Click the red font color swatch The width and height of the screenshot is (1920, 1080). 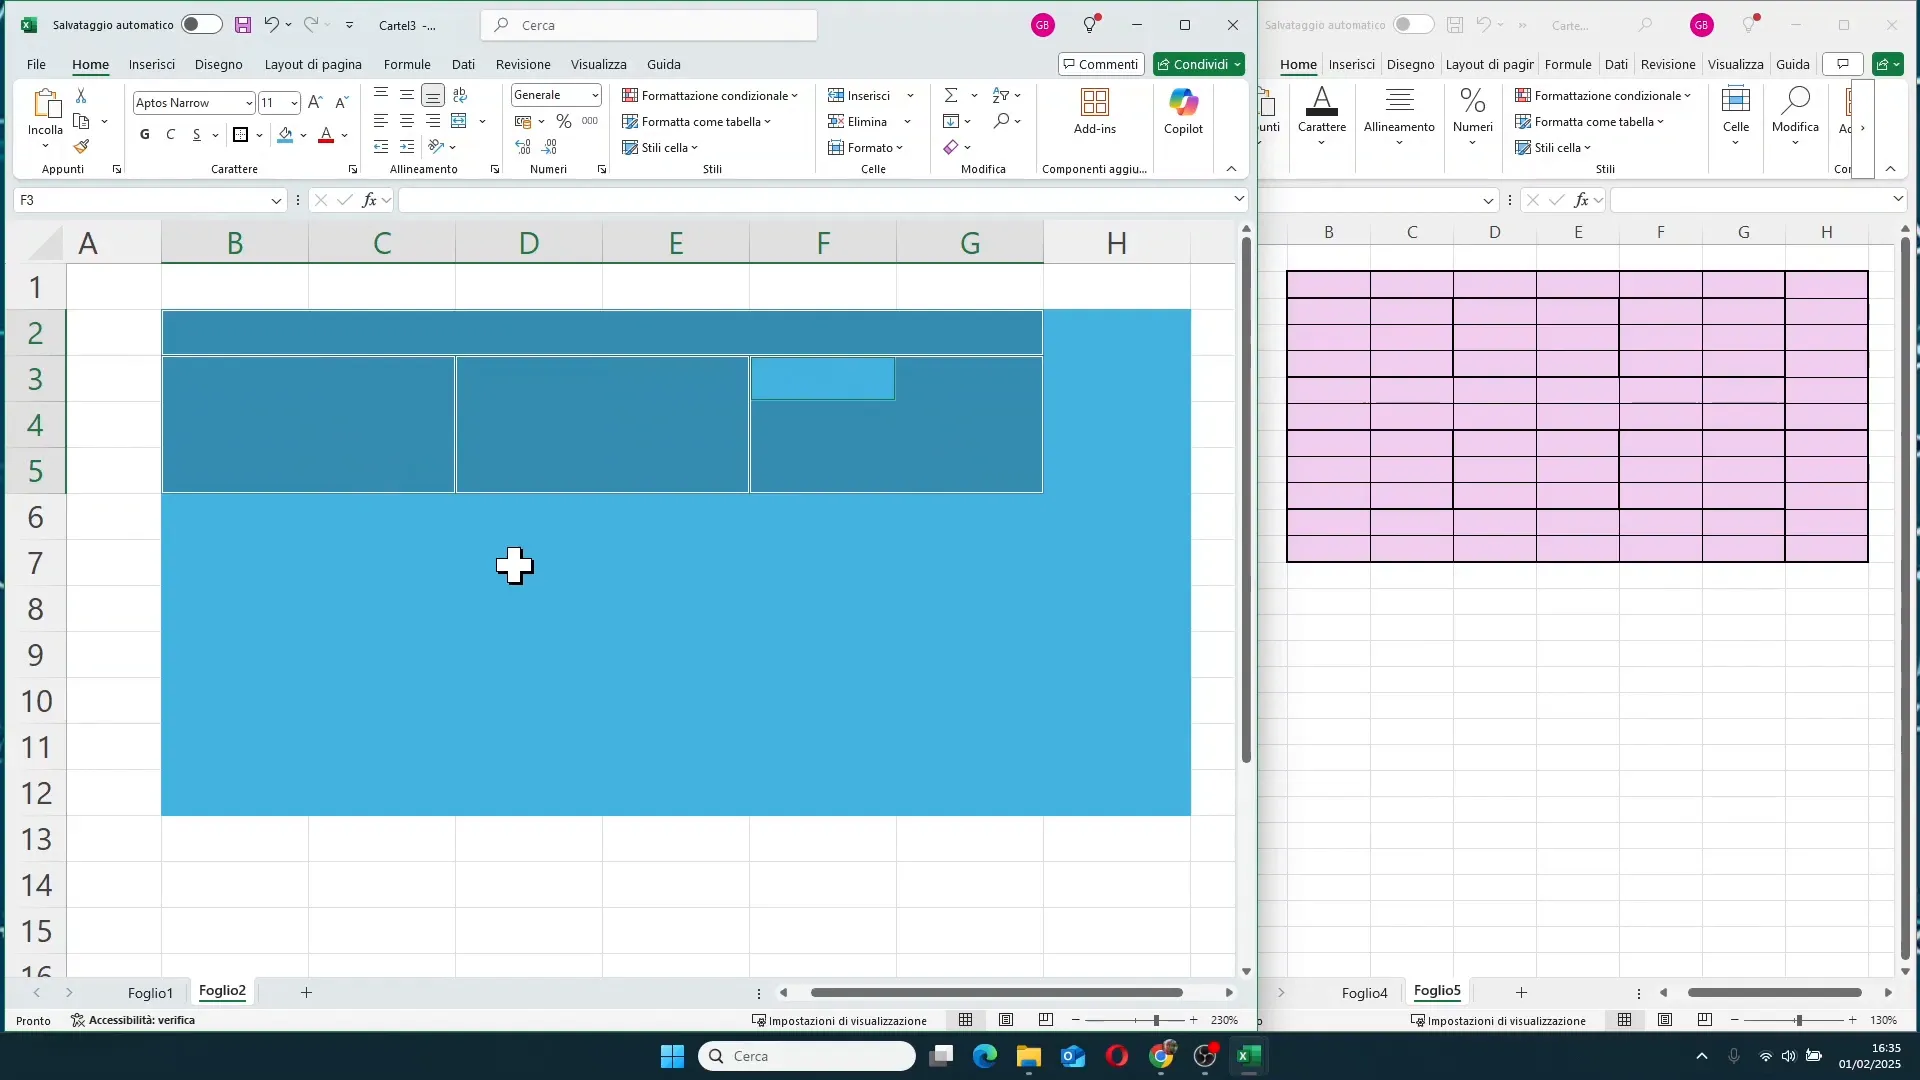coord(326,135)
